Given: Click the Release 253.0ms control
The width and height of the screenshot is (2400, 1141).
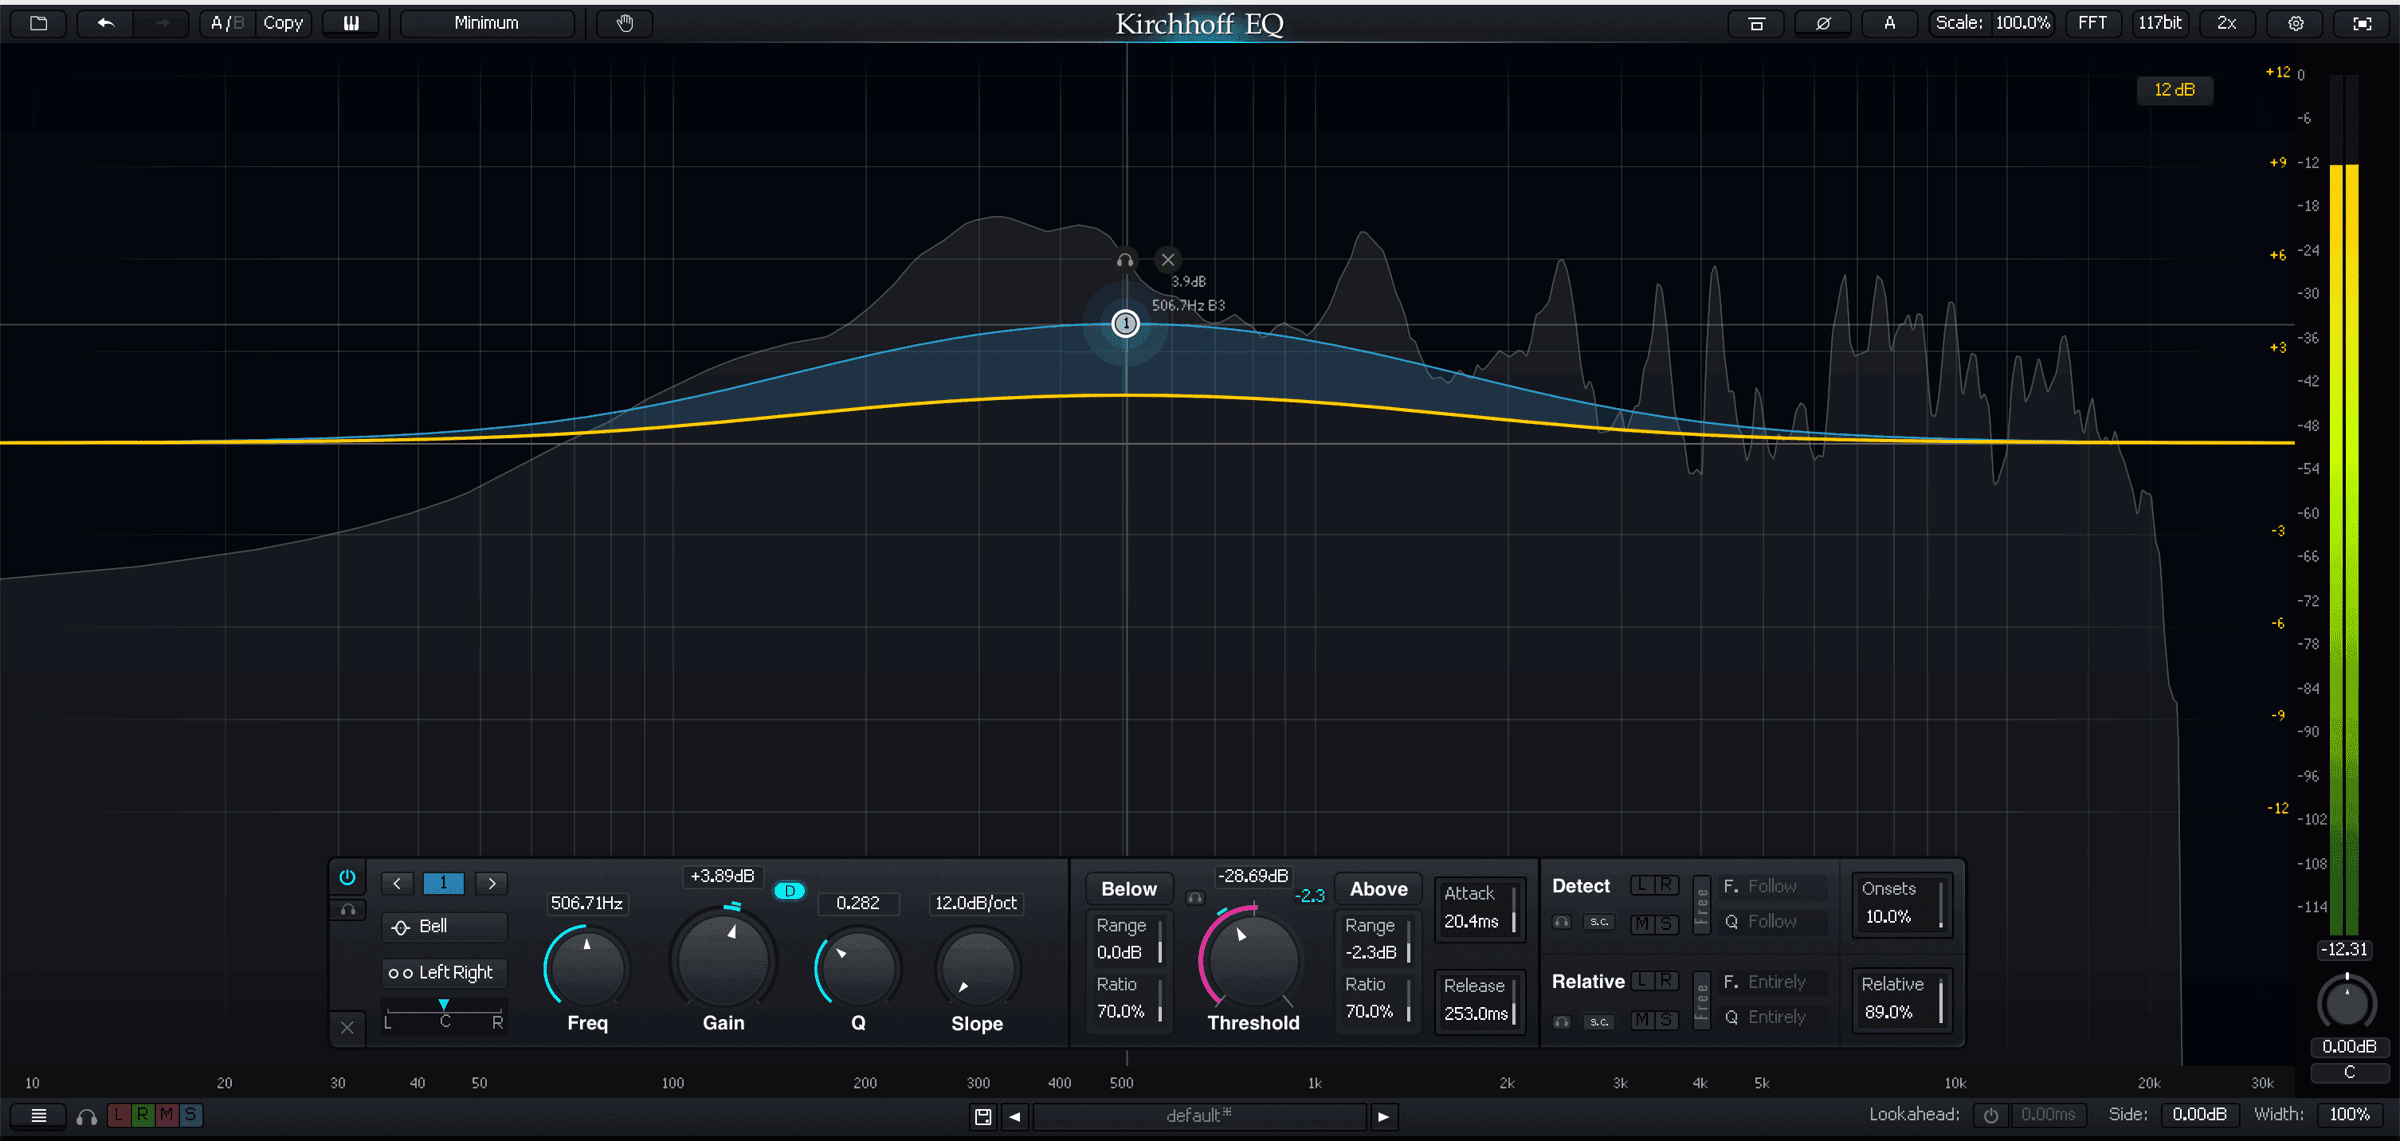Looking at the screenshot, I should (1479, 1000).
